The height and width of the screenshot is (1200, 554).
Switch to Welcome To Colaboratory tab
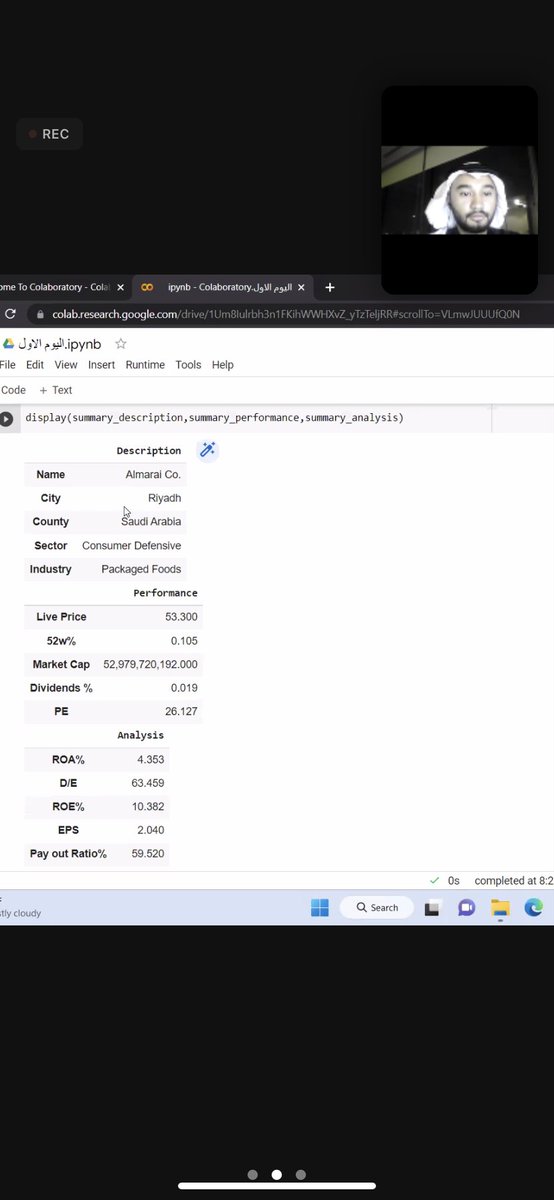click(55, 287)
